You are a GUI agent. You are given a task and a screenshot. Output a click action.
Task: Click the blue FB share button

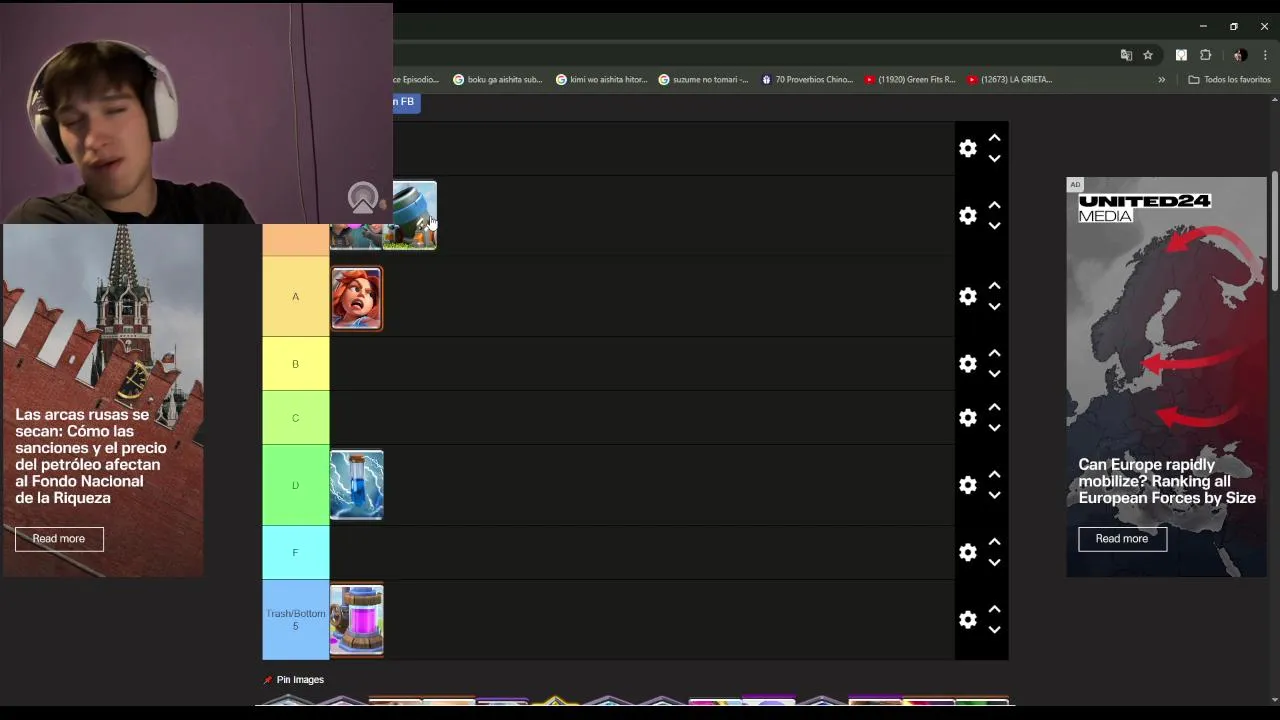pyautogui.click(x=404, y=102)
